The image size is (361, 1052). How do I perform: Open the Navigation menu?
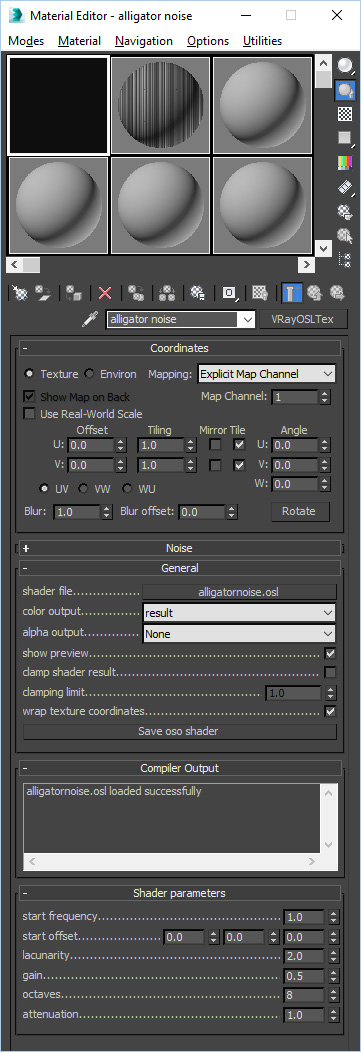point(144,41)
